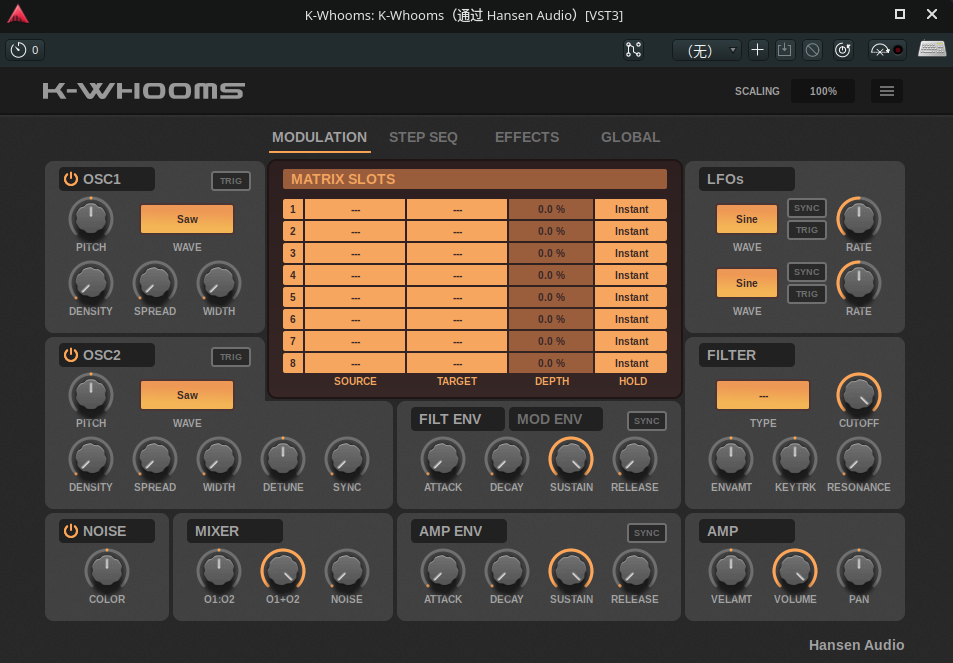Click the MIXER O1:O2 knob
The image size is (953, 663).
click(x=219, y=571)
